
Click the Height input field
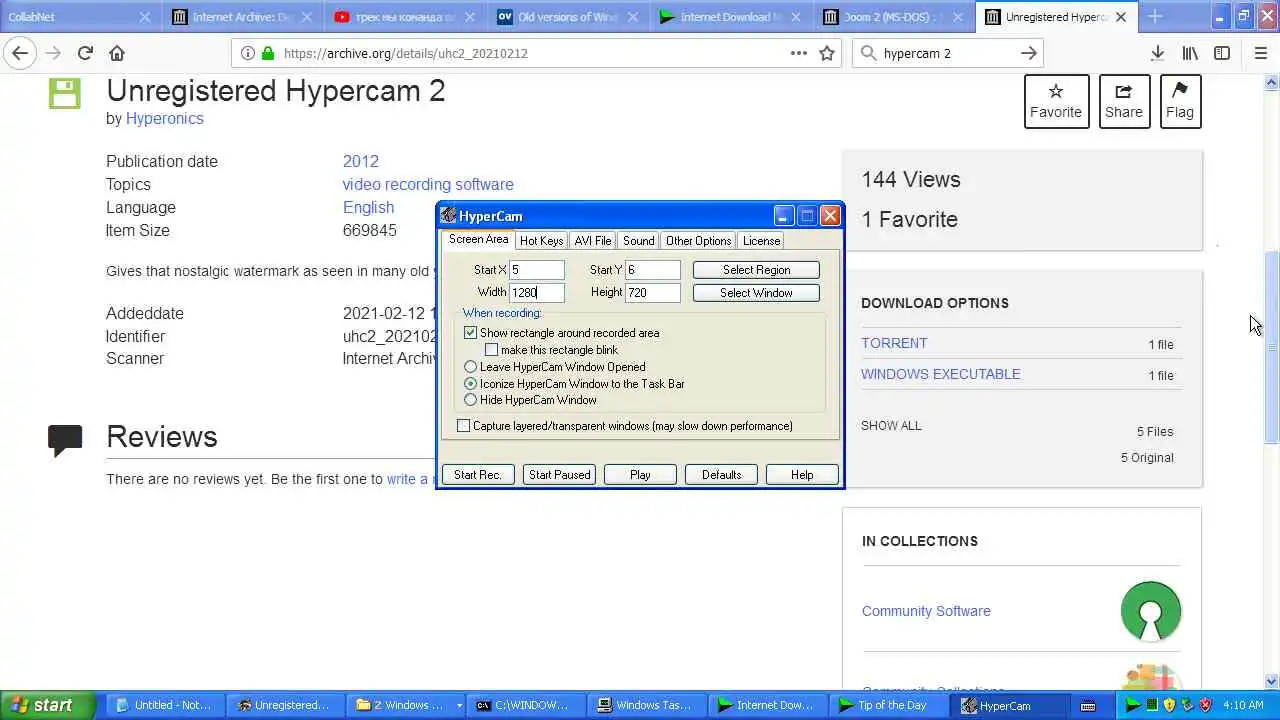pyautogui.click(x=653, y=293)
